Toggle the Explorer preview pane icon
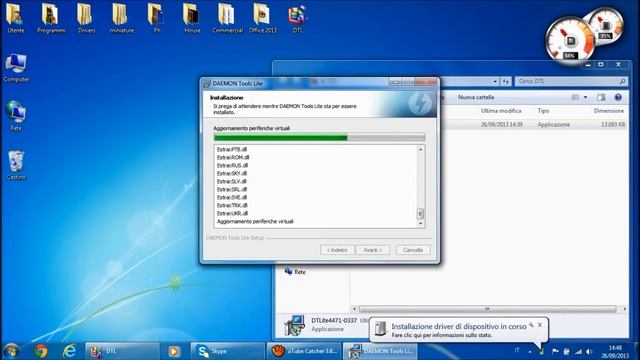This screenshot has height=360, width=640. 601,97
